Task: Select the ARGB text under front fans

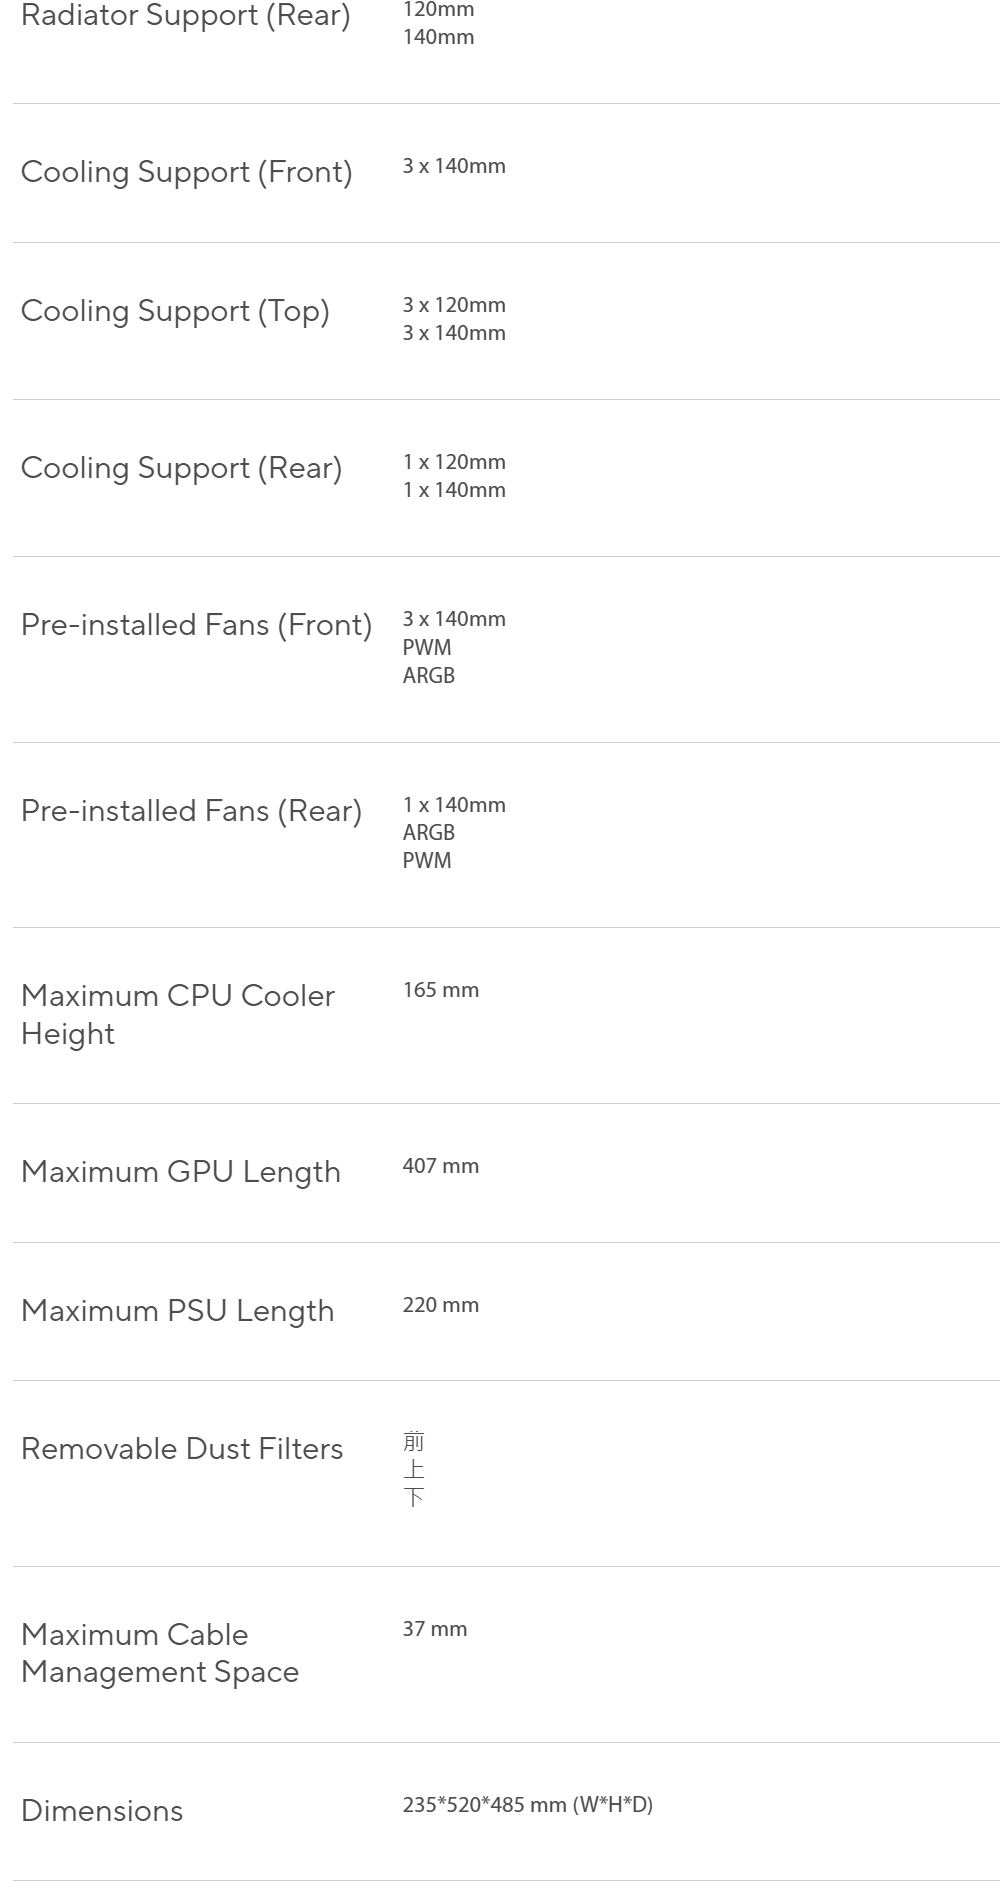Action: [429, 676]
